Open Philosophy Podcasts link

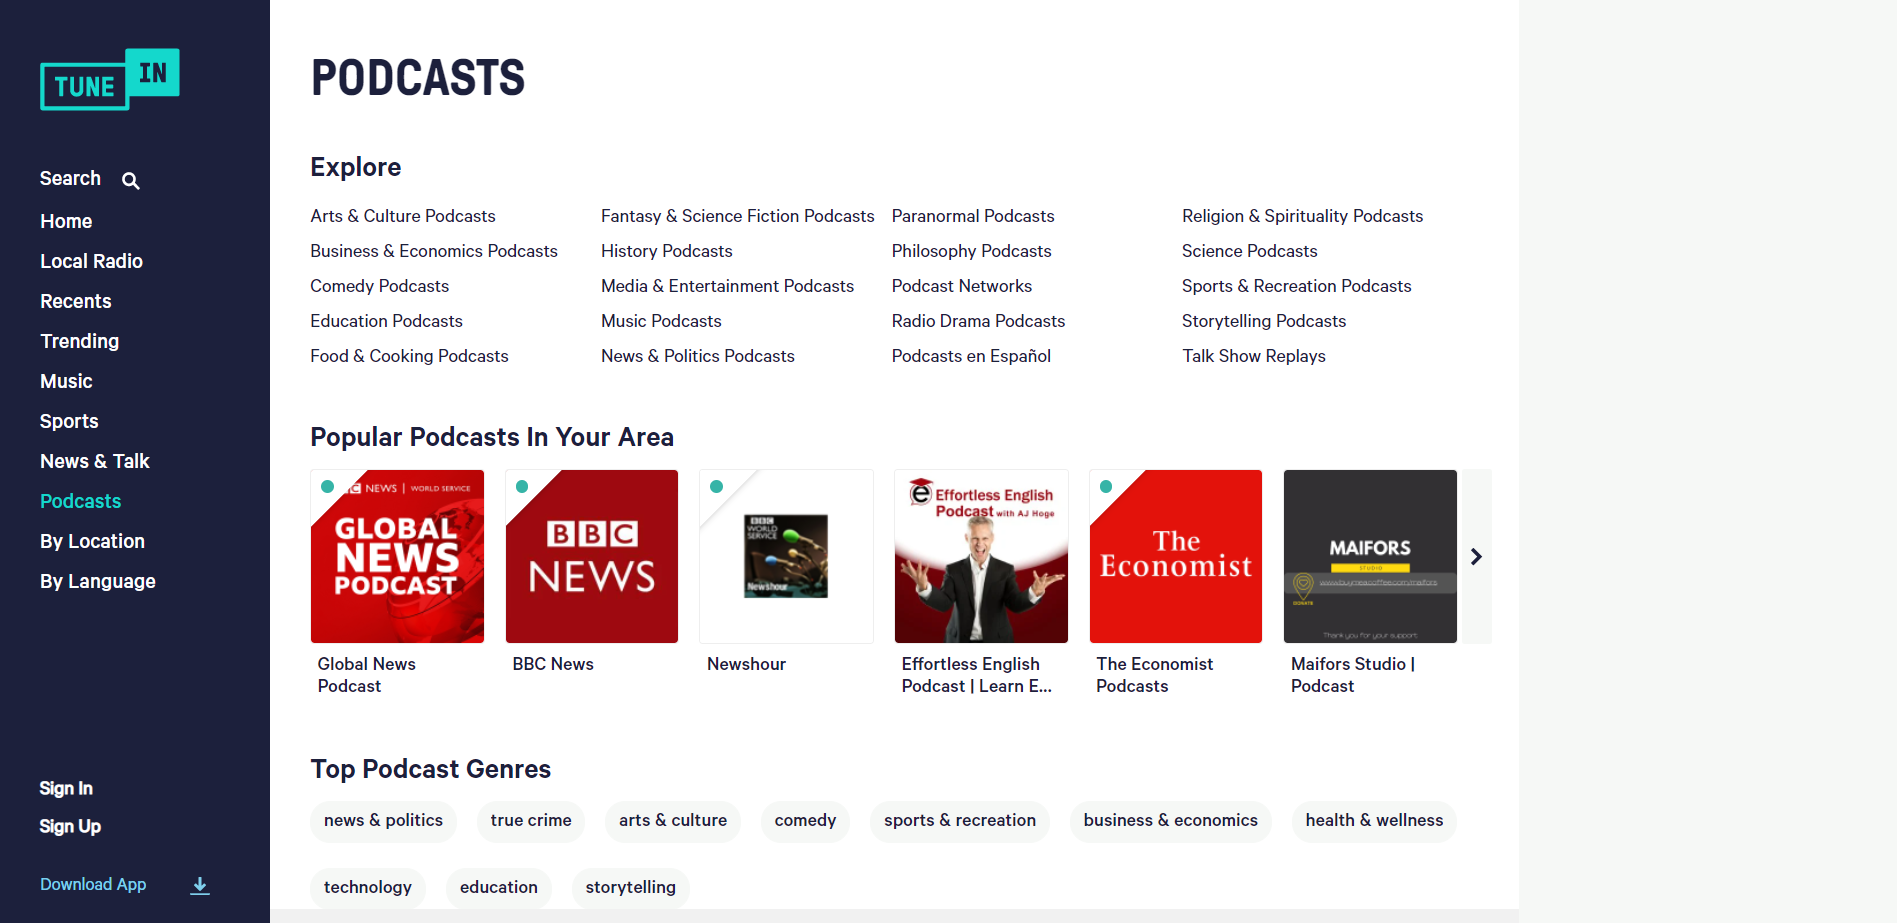972,251
